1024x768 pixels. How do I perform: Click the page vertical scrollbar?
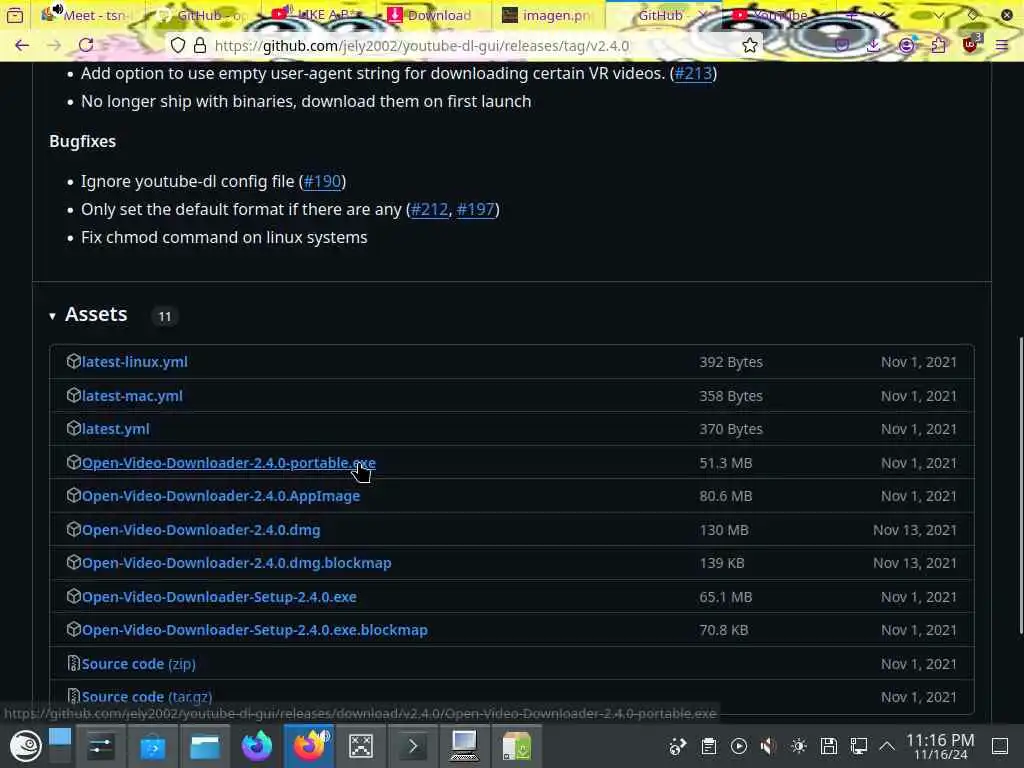[1020, 485]
